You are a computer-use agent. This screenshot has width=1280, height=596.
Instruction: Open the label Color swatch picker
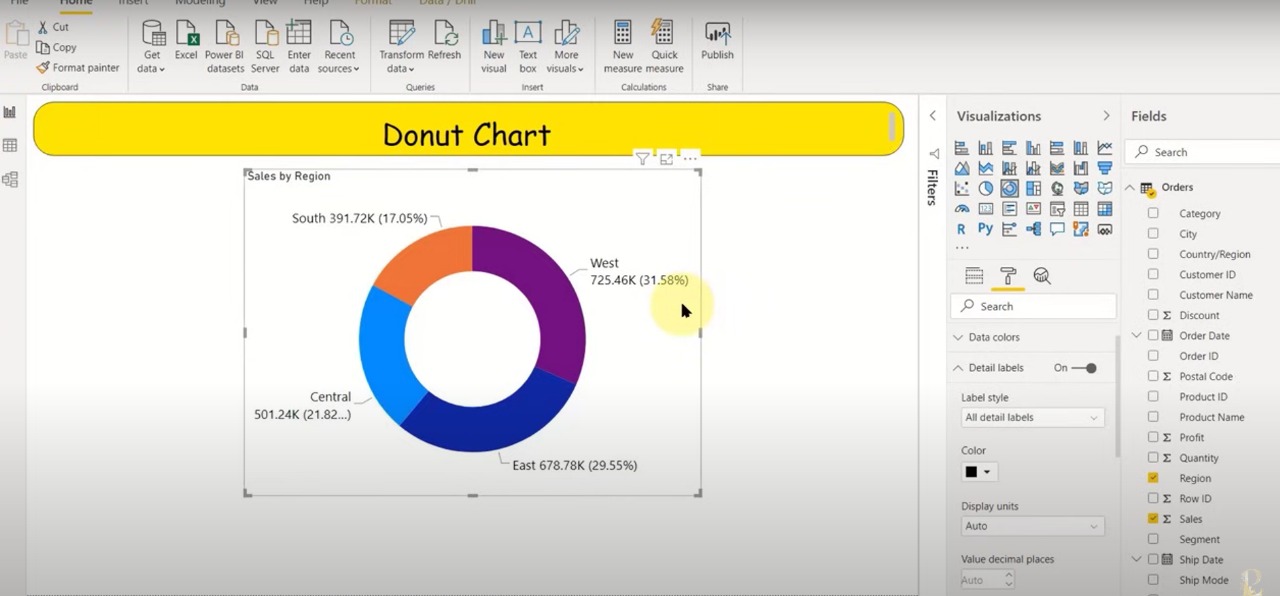point(978,472)
